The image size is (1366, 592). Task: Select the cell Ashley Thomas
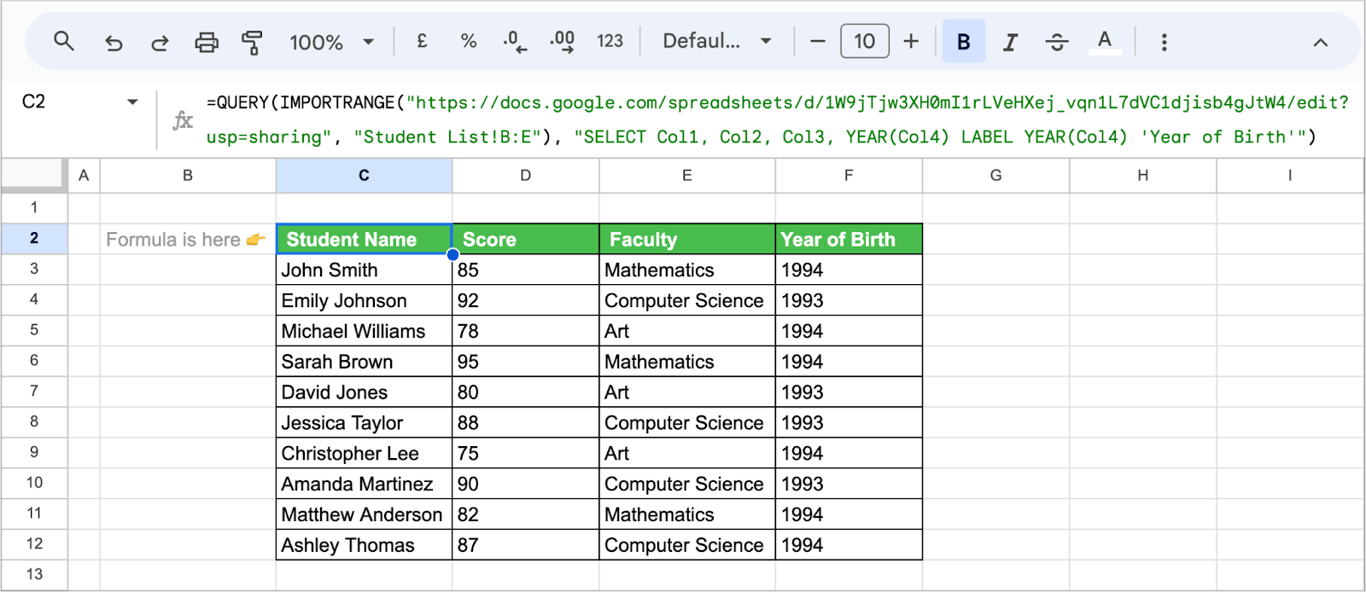tap(364, 545)
